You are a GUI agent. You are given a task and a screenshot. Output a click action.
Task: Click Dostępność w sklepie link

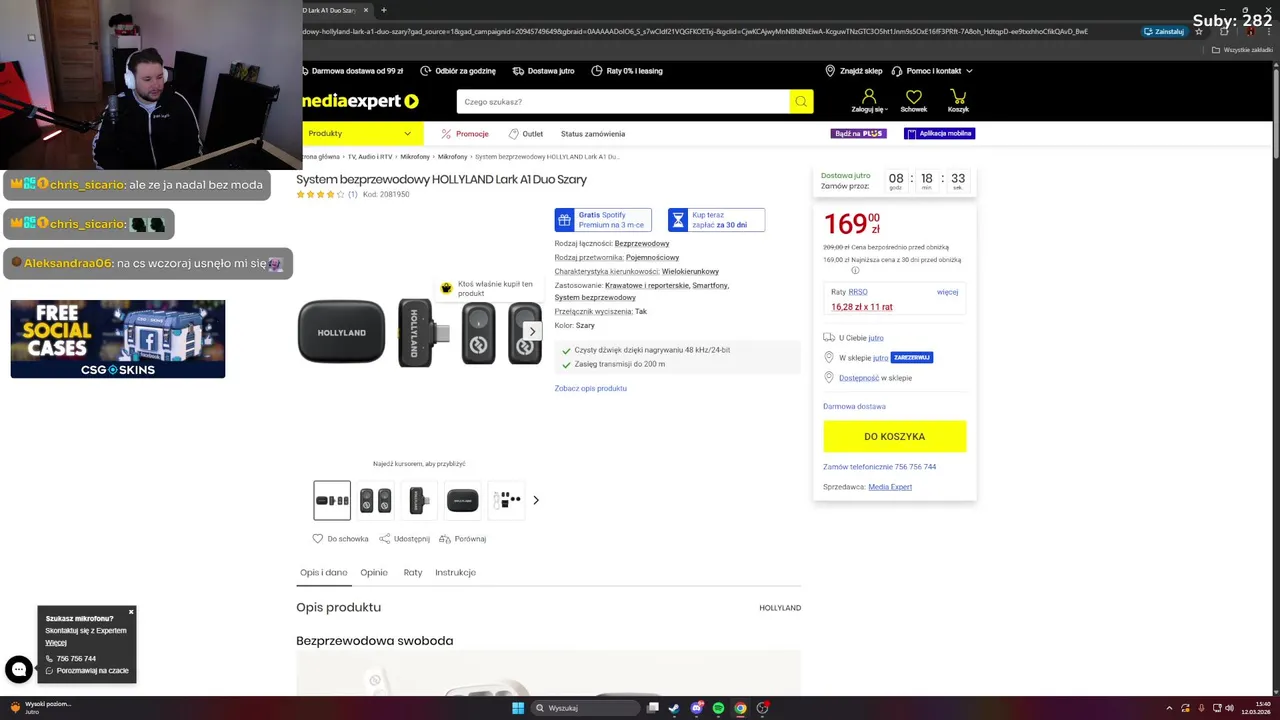pos(875,378)
